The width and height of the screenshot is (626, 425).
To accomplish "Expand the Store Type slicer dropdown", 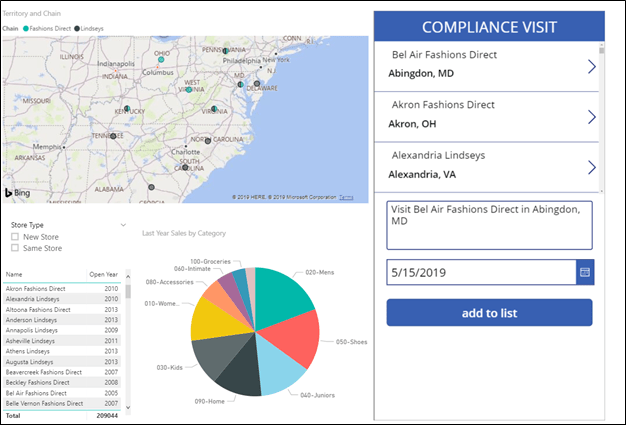I will pyautogui.click(x=123, y=225).
